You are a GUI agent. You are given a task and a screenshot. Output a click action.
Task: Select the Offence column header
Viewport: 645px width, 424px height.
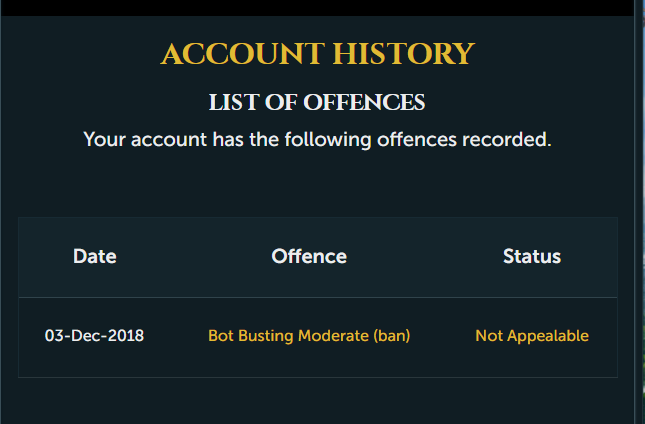pos(309,257)
